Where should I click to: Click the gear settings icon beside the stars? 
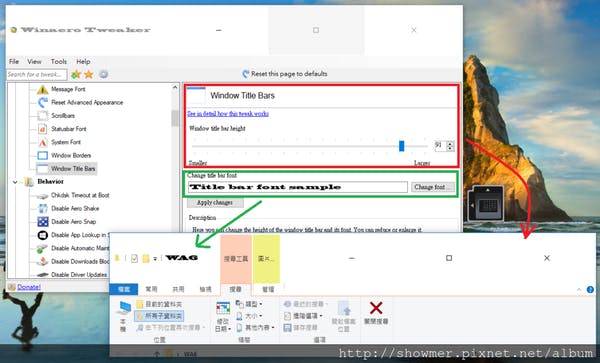point(103,74)
